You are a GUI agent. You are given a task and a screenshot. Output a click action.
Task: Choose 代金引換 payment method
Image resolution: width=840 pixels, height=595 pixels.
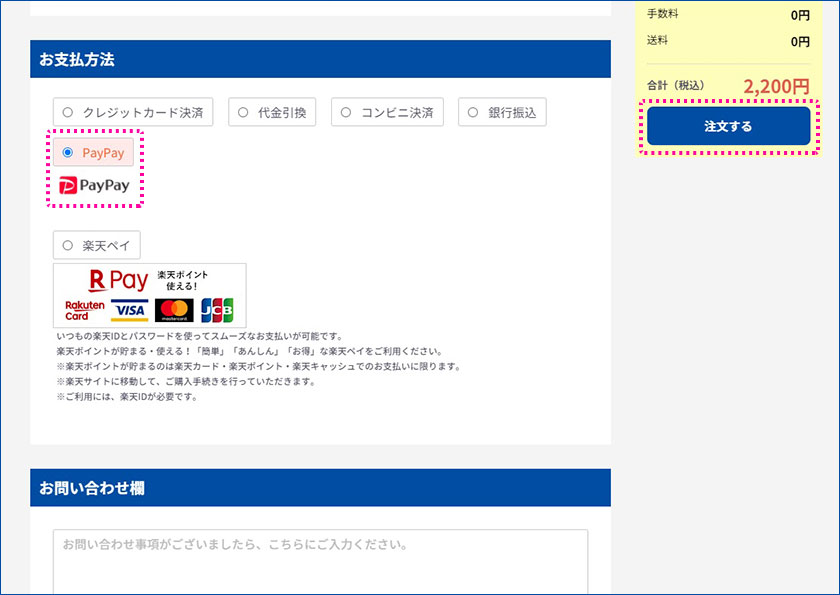pyautogui.click(x=272, y=112)
